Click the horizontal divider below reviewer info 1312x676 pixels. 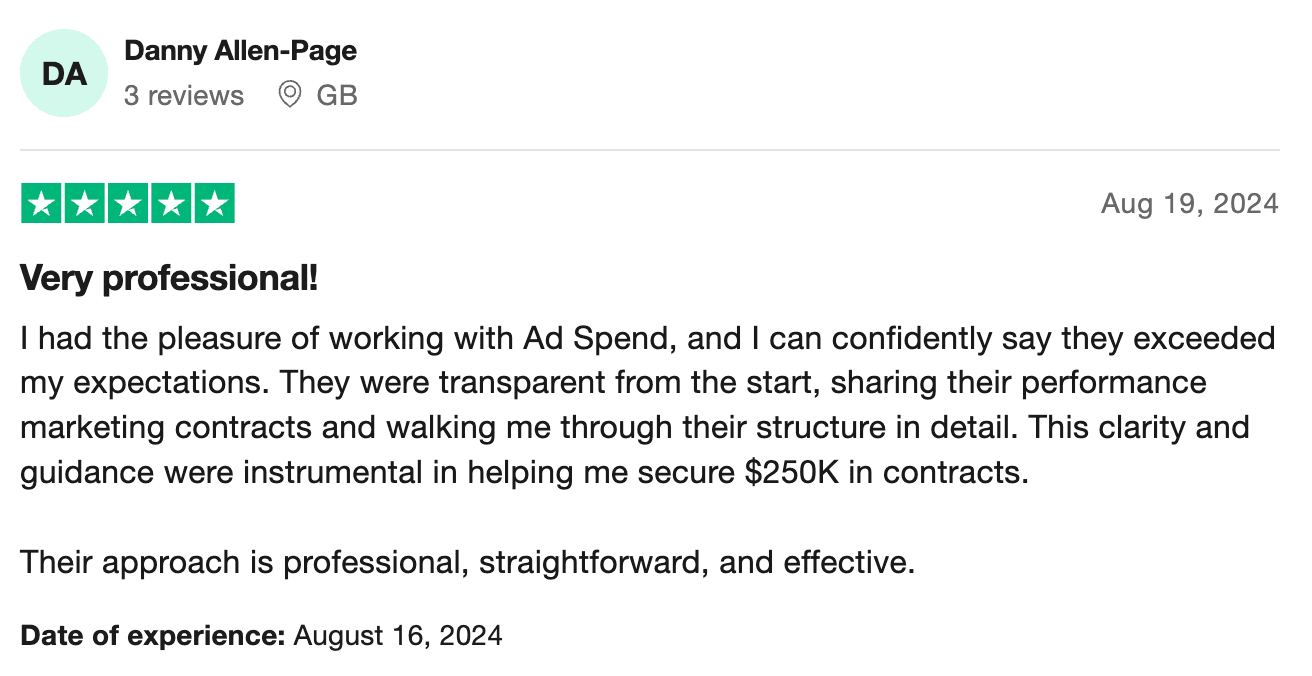tap(650, 150)
